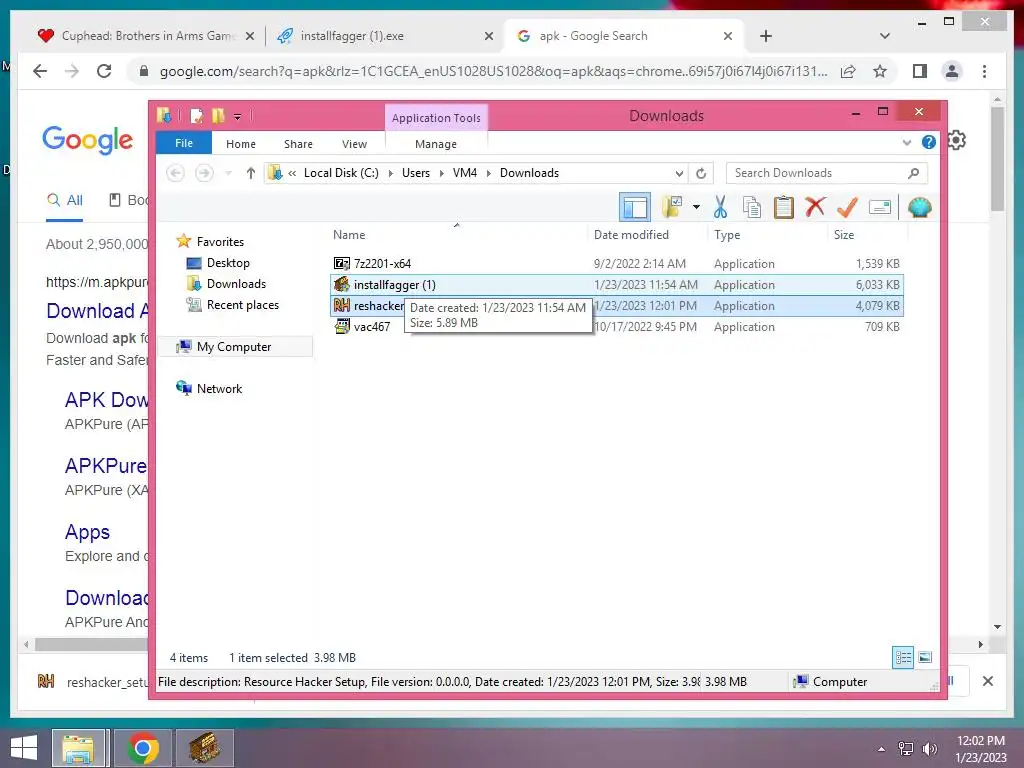
Task: Sort by Date modified column header
Action: coord(631,234)
